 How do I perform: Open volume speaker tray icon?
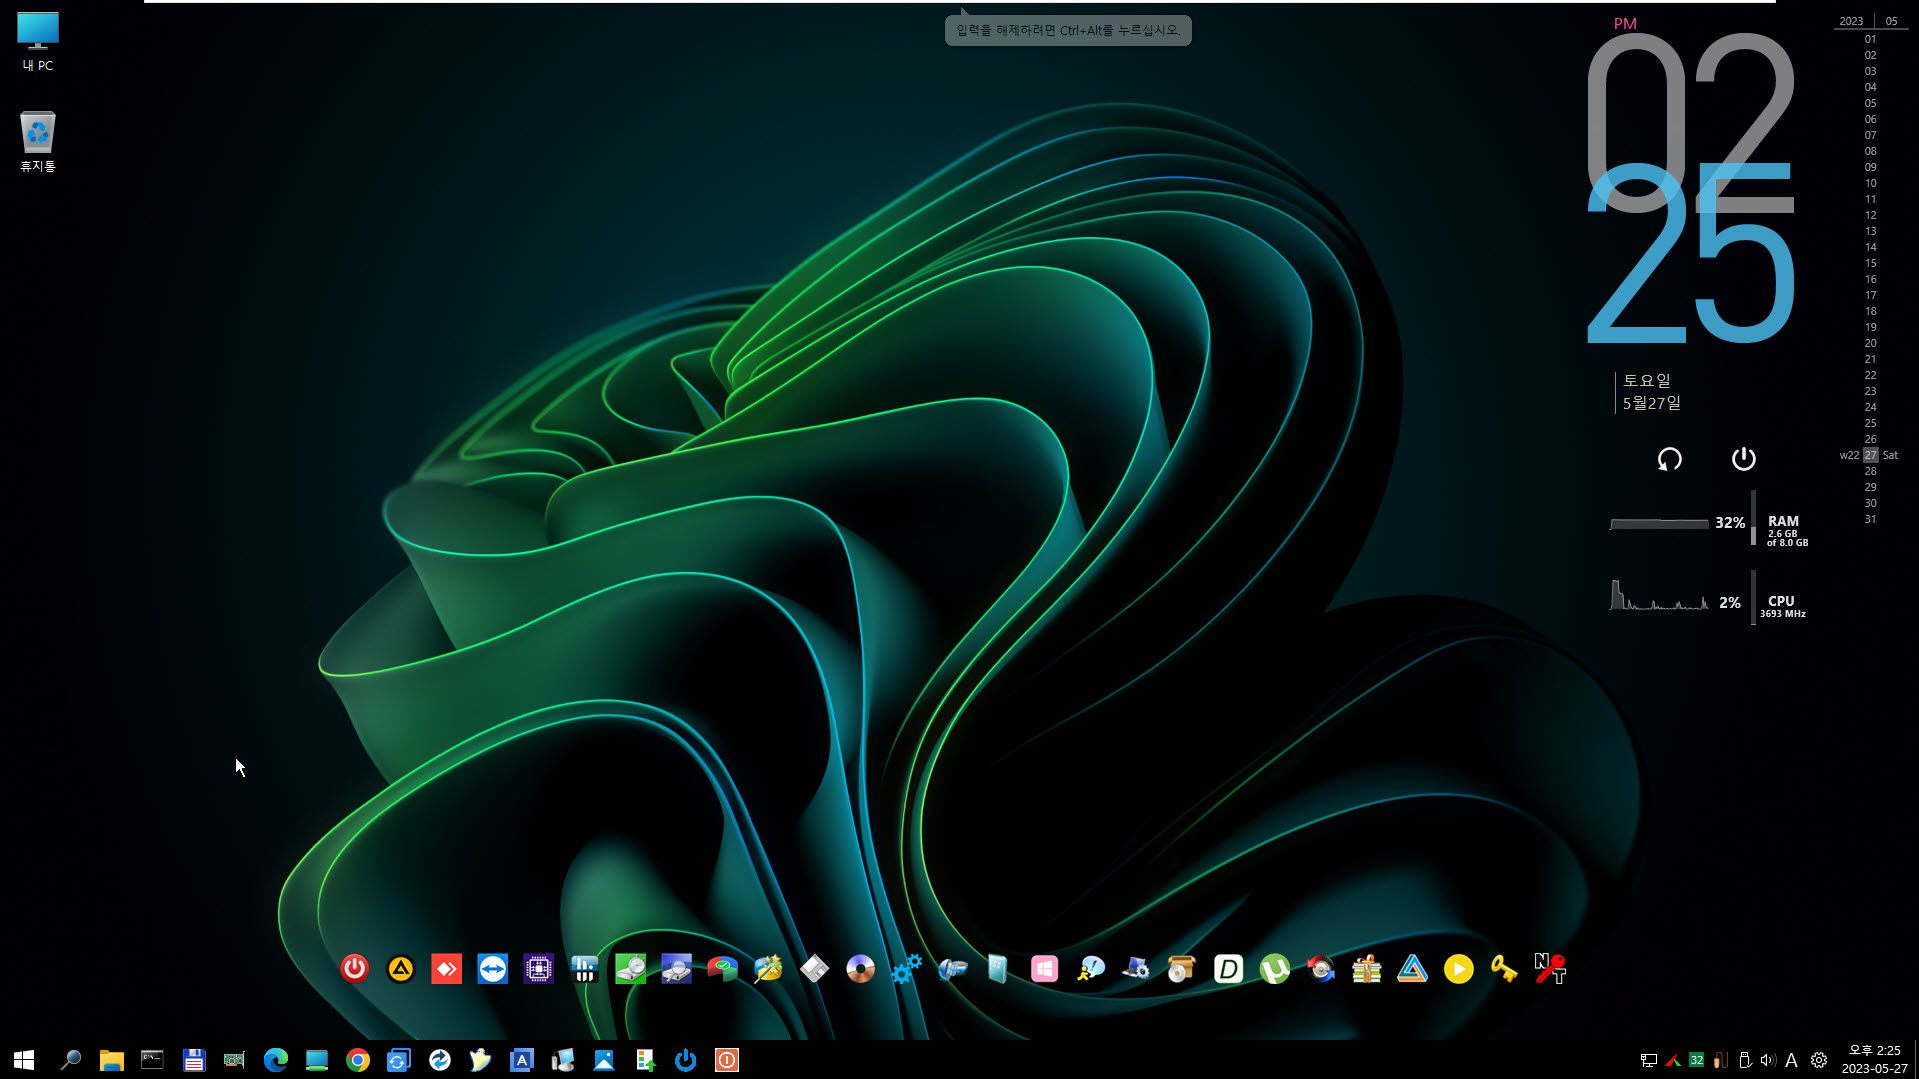click(x=1767, y=1060)
